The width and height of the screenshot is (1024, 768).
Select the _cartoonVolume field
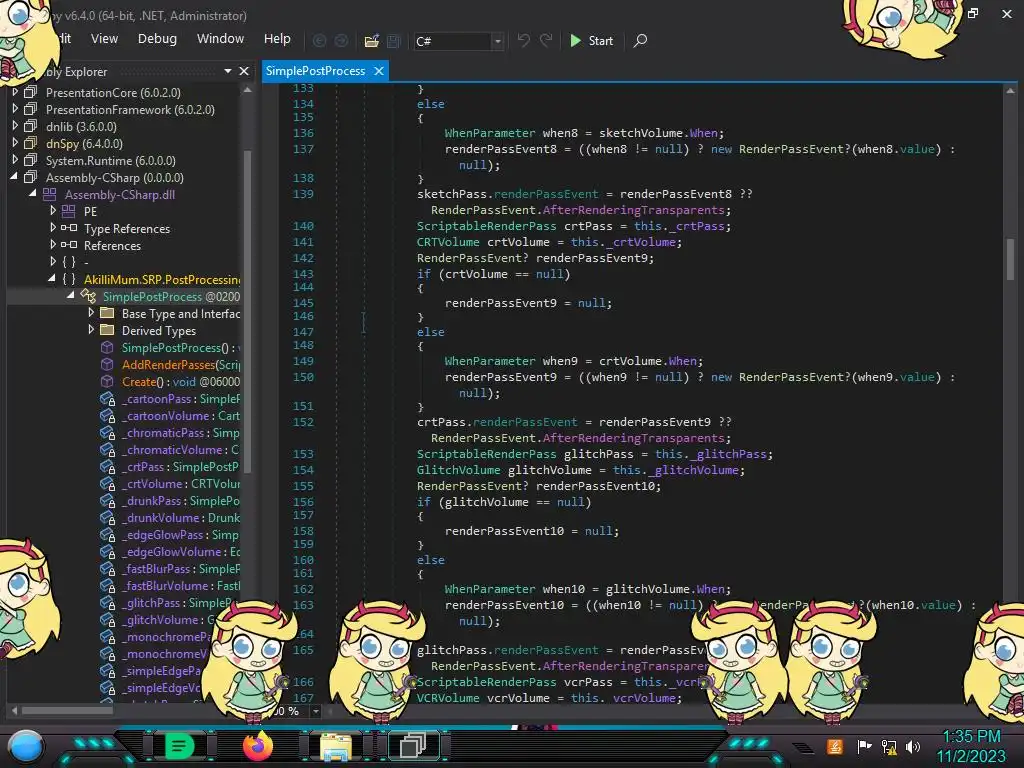(181, 415)
